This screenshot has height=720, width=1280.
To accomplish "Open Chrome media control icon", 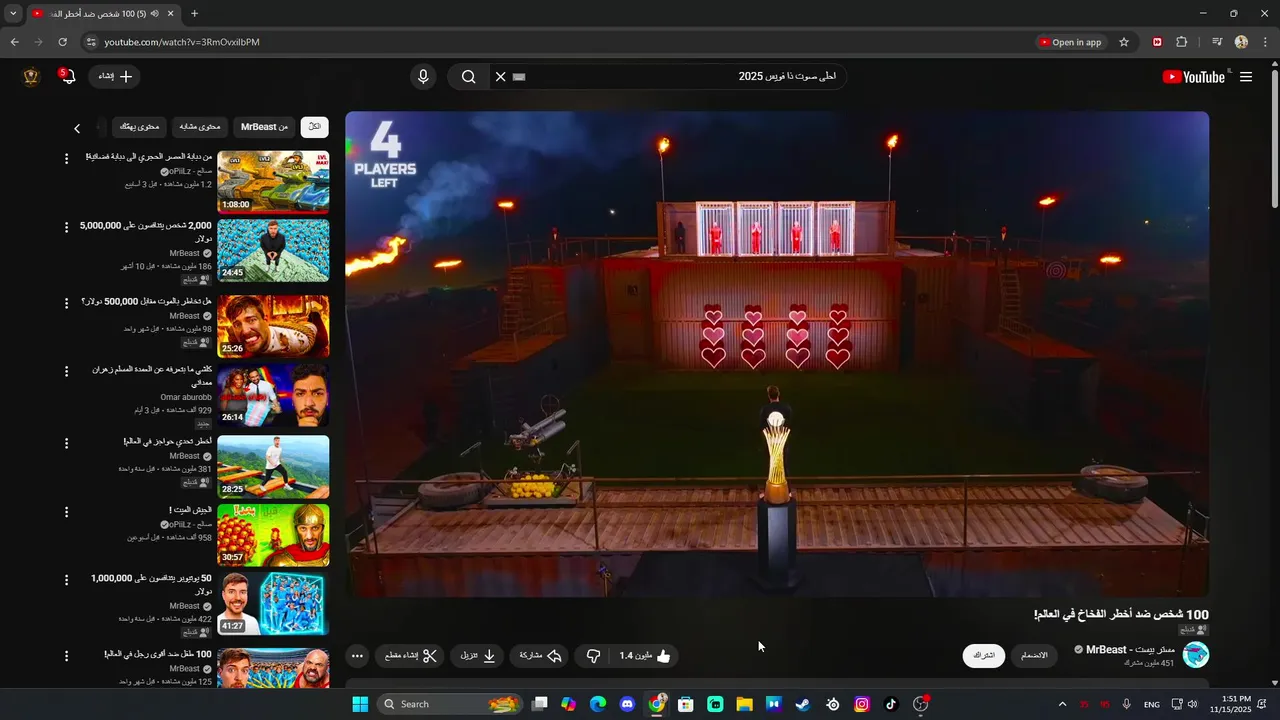I will pyautogui.click(x=1217, y=42).
